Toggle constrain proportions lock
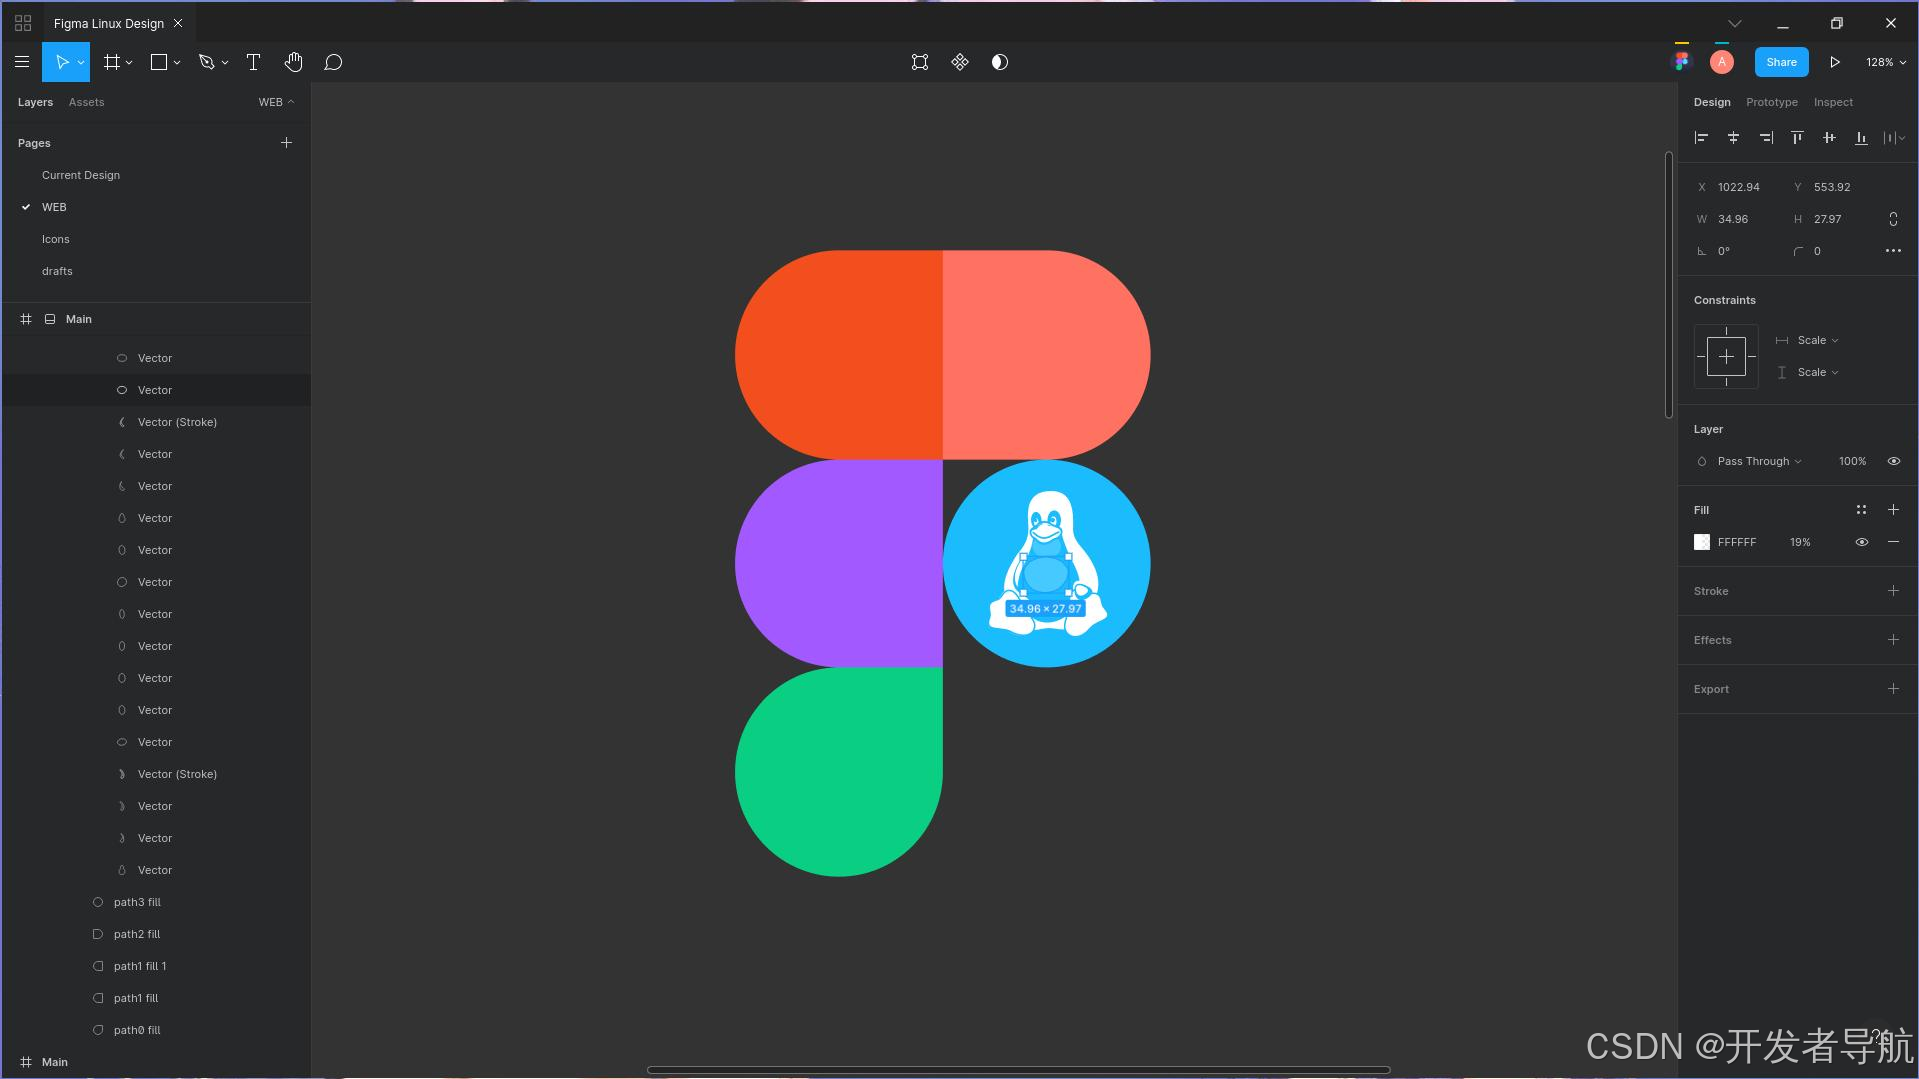This screenshot has height=1079, width=1919. pos(1893,219)
